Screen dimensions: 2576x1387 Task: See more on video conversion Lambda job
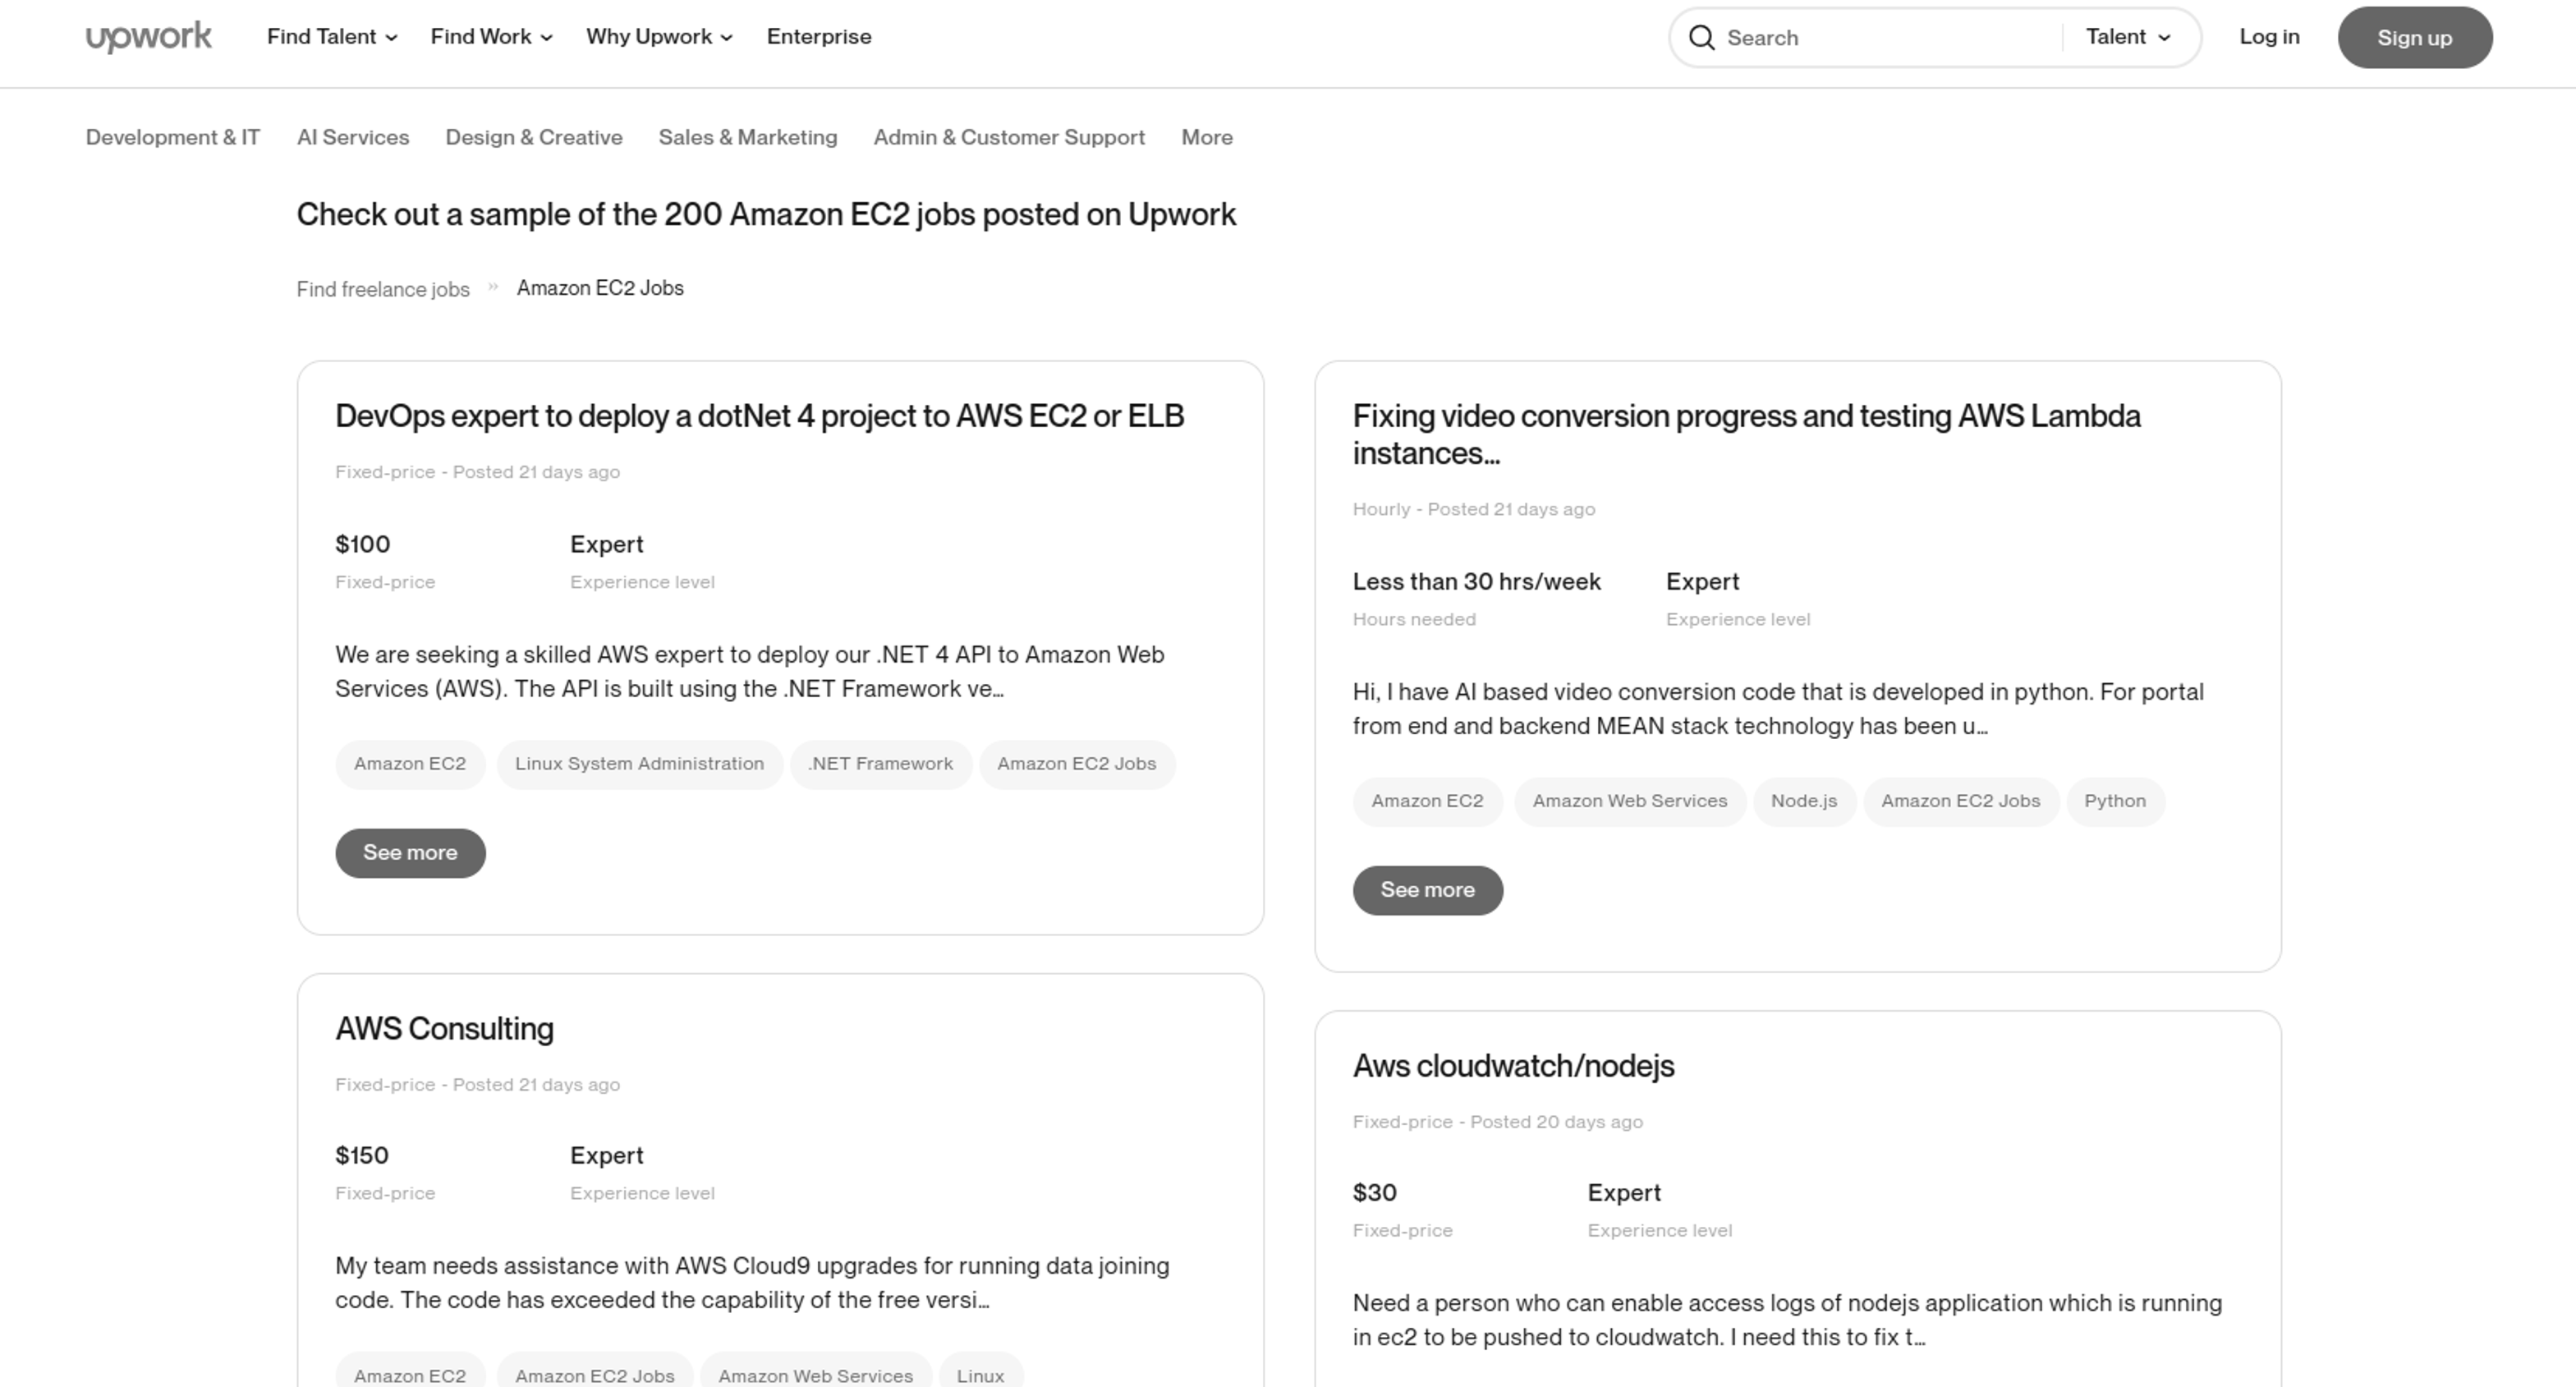coord(1426,890)
